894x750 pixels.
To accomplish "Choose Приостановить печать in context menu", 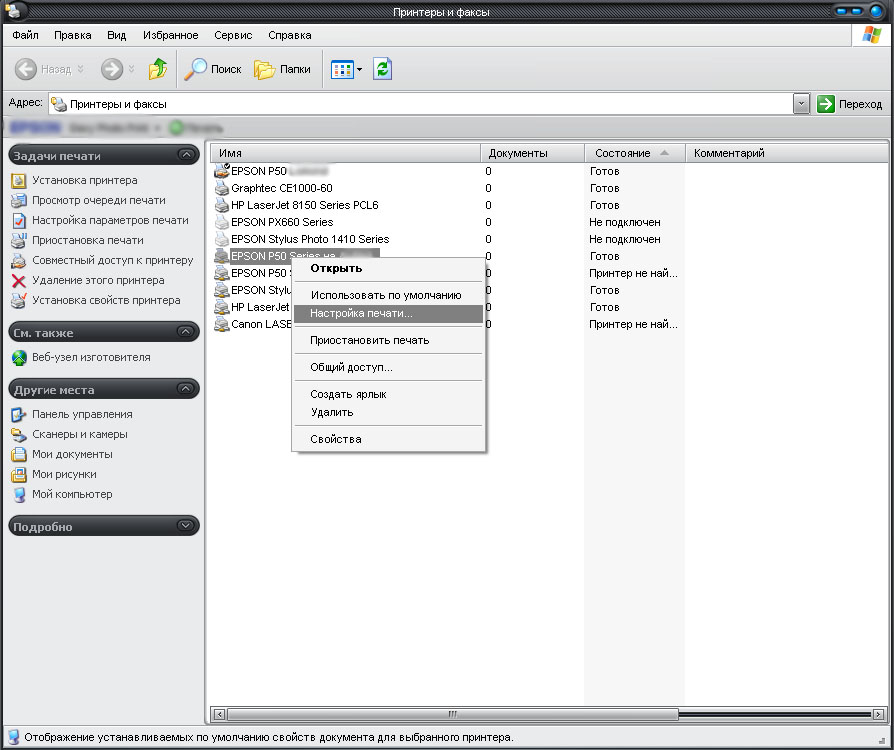I will 388,340.
